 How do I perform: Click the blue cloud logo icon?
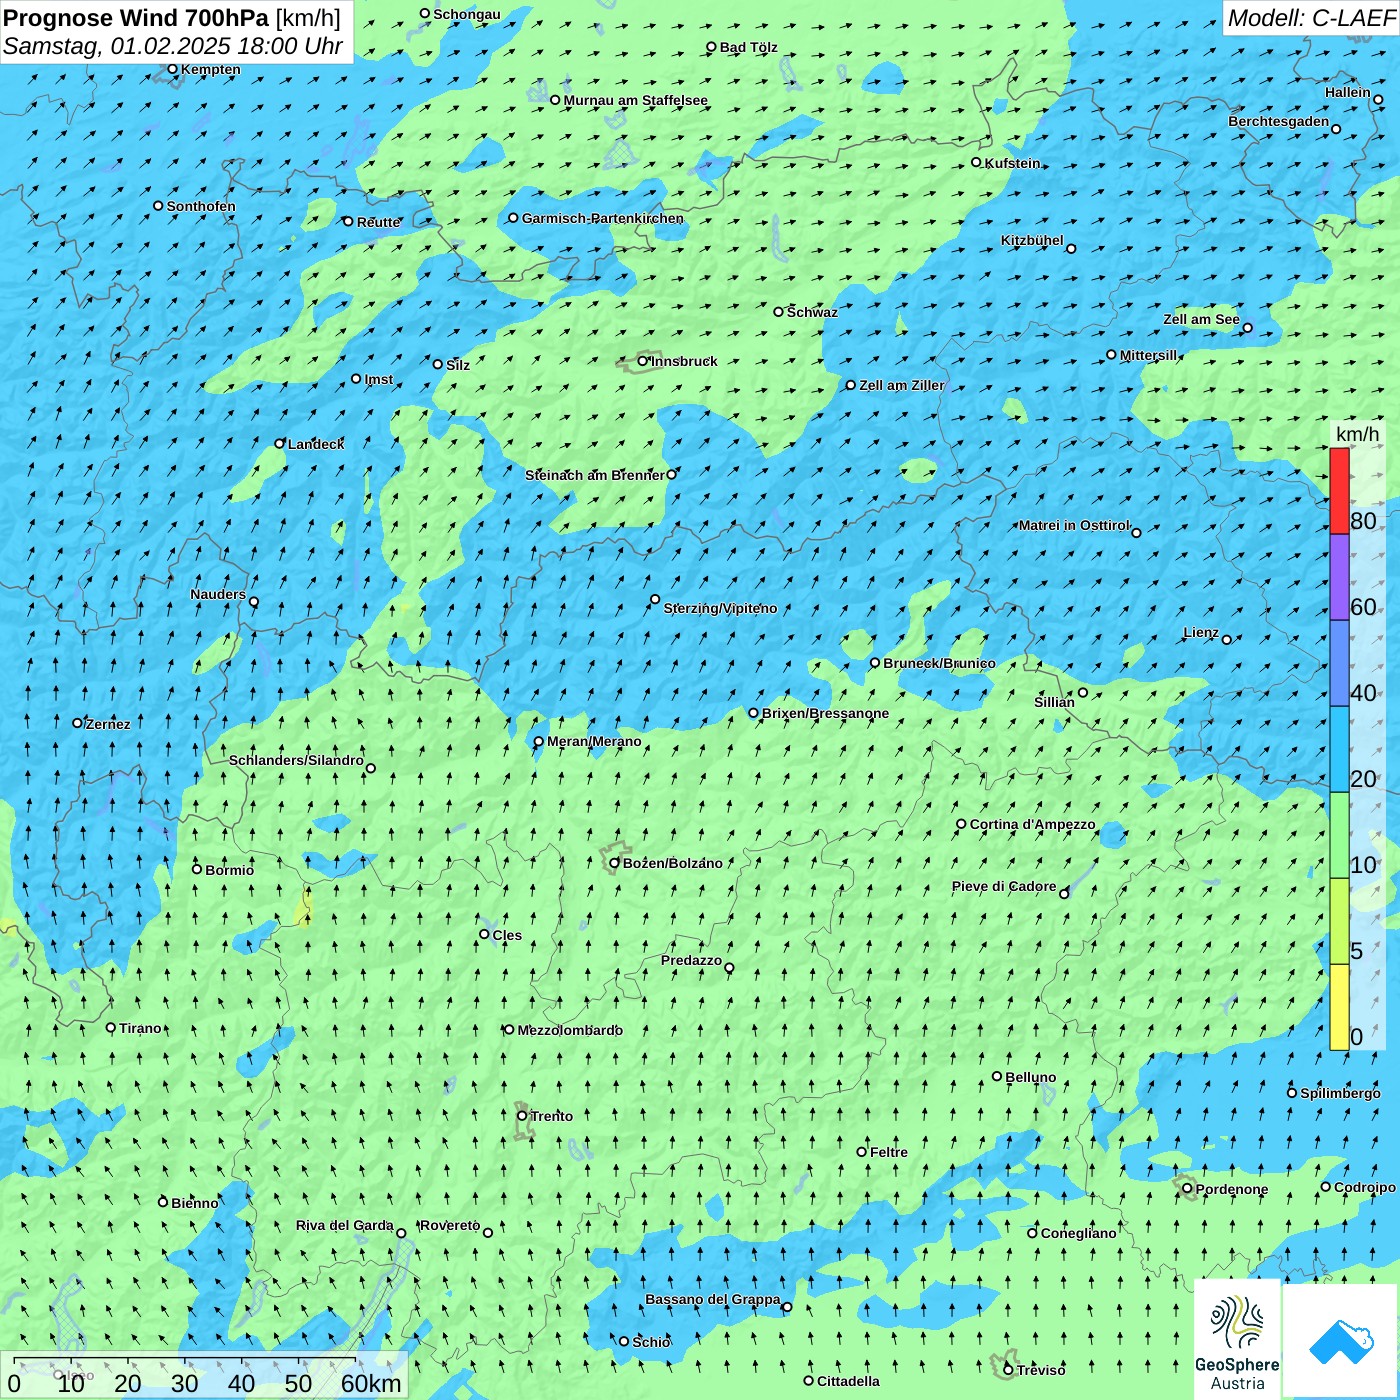pos(1341,1342)
